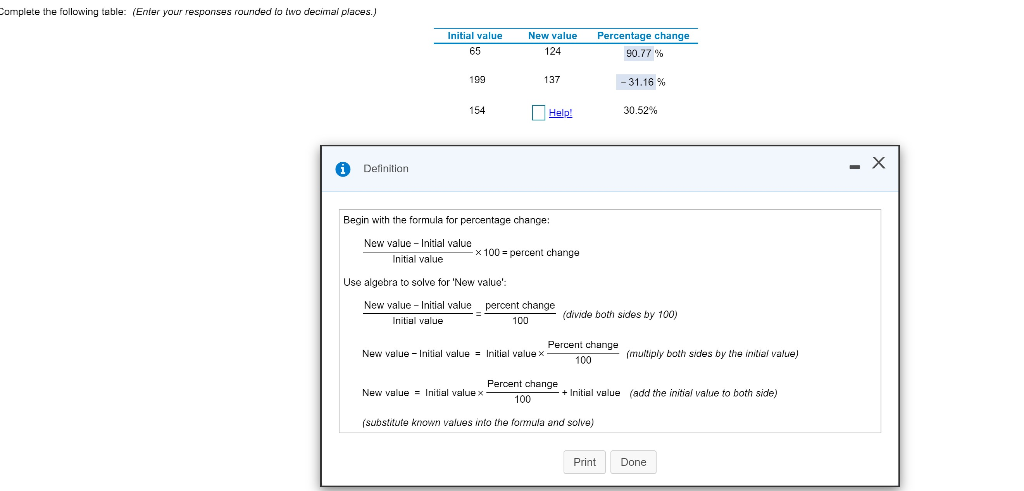Click the 30.52% percentage cell

click(641, 110)
